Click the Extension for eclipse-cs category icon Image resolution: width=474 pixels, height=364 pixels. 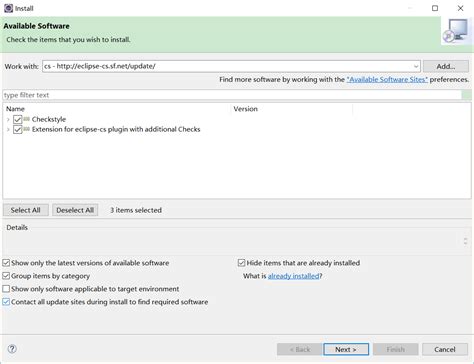[x=27, y=129]
